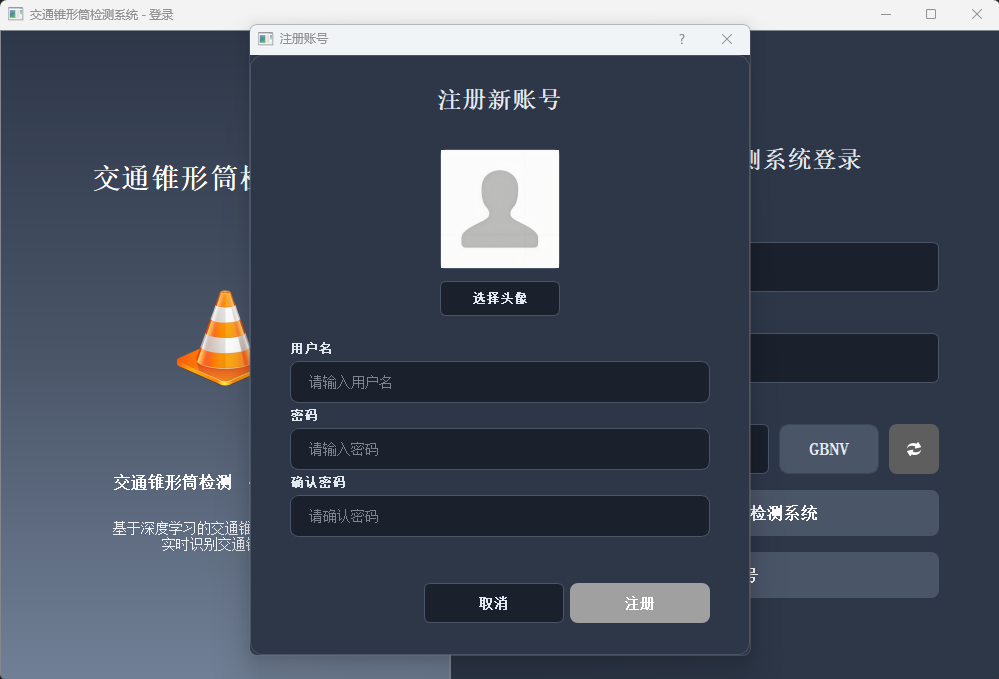
Task: Focus the 请输入用户名 username field
Action: (499, 382)
